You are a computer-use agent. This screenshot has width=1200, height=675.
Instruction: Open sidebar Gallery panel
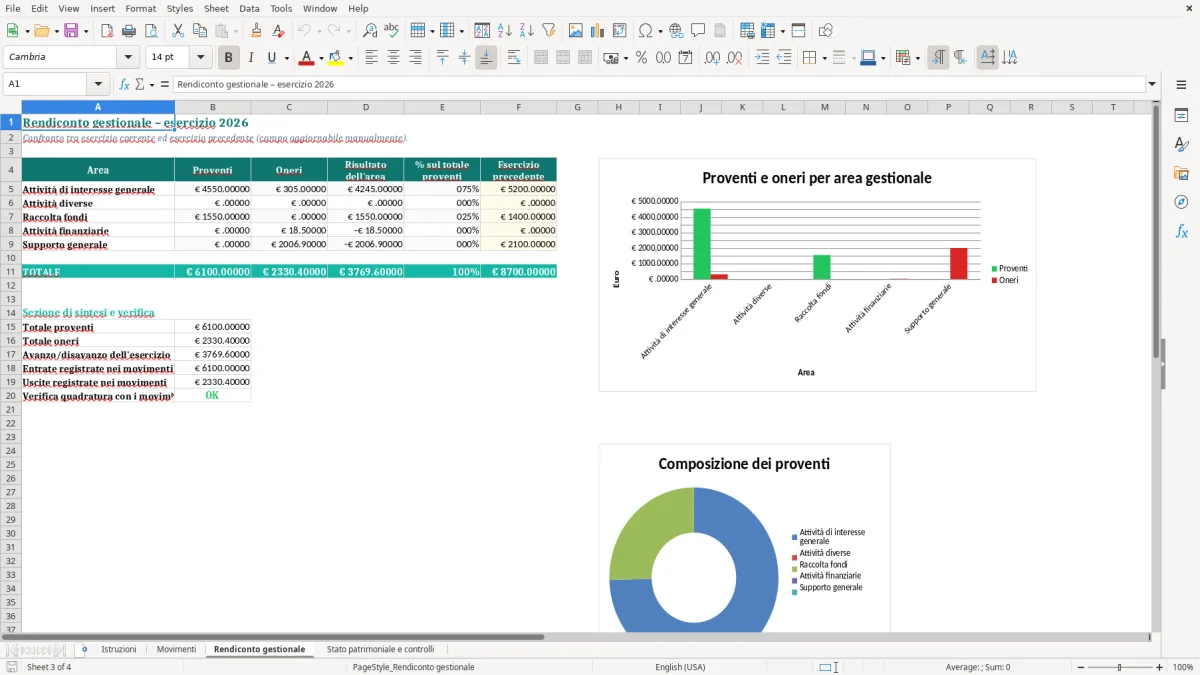(1181, 173)
